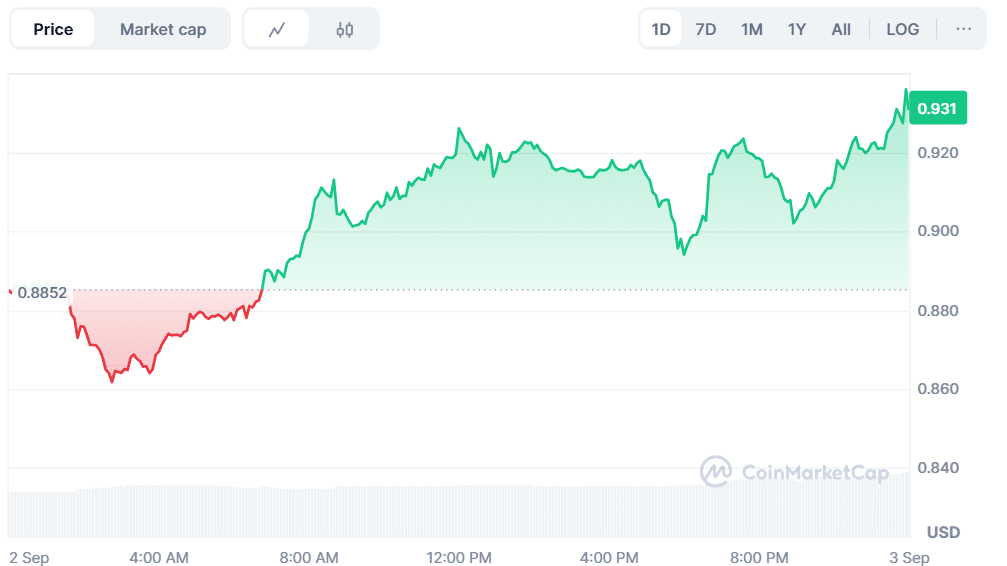Screen dimensions: 1007x566
Task: Click the 0.900 price axis label
Action: (x=938, y=231)
